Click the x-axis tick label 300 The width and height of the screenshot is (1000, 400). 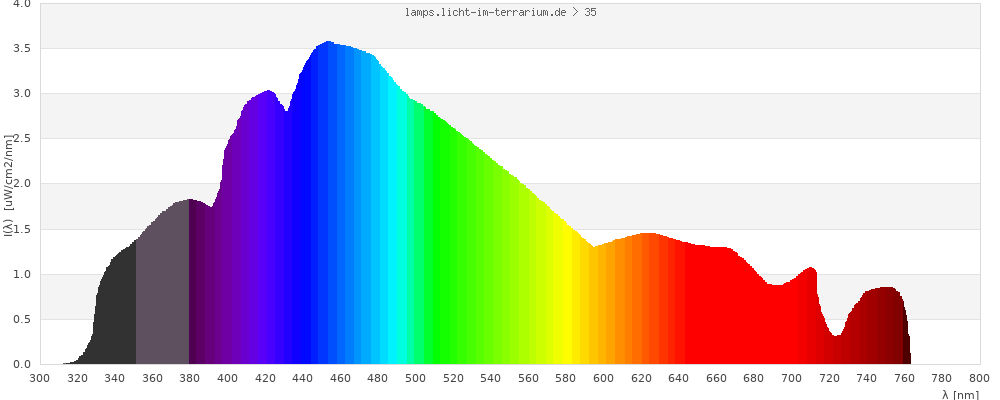40,378
